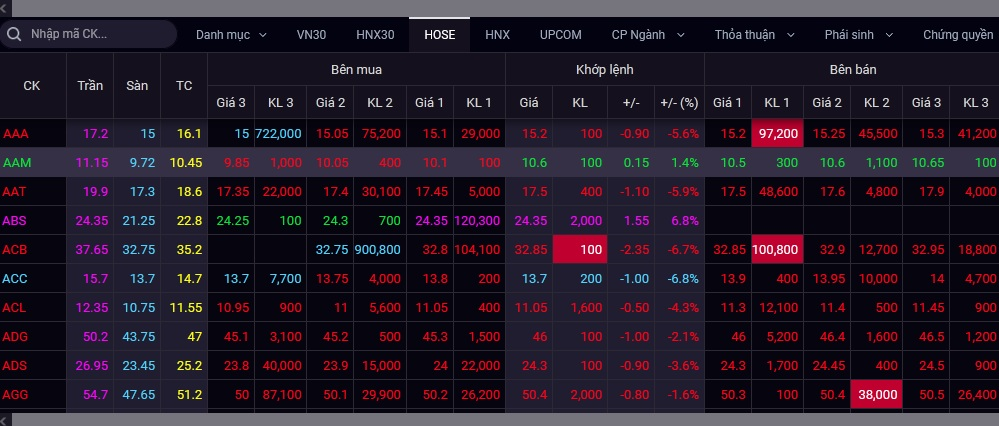
Task: Click the ACB stock symbol
Action: [x=16, y=249]
